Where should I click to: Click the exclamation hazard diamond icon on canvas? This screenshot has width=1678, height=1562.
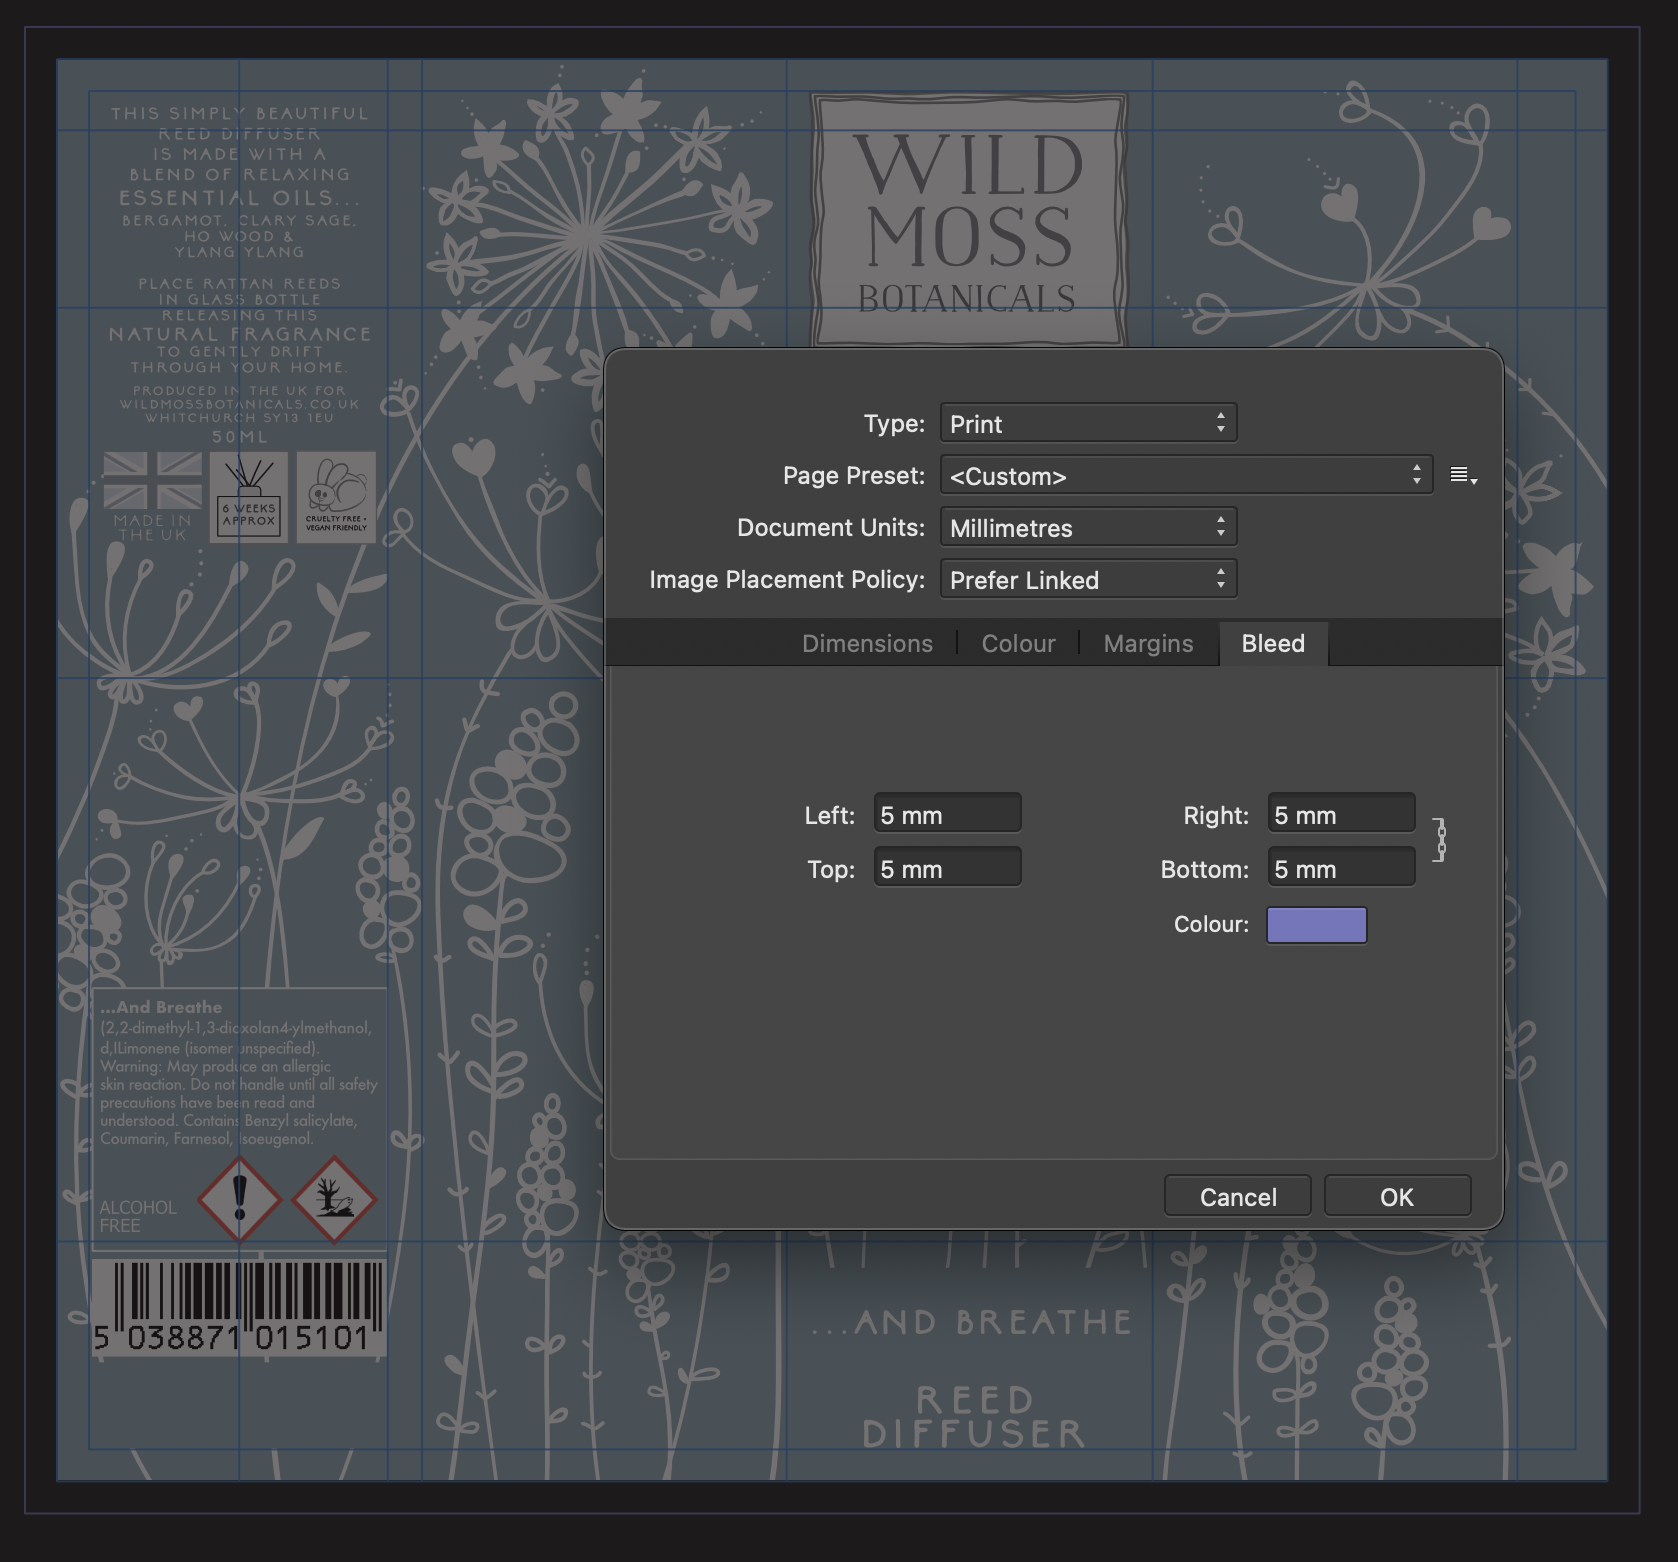click(240, 1199)
